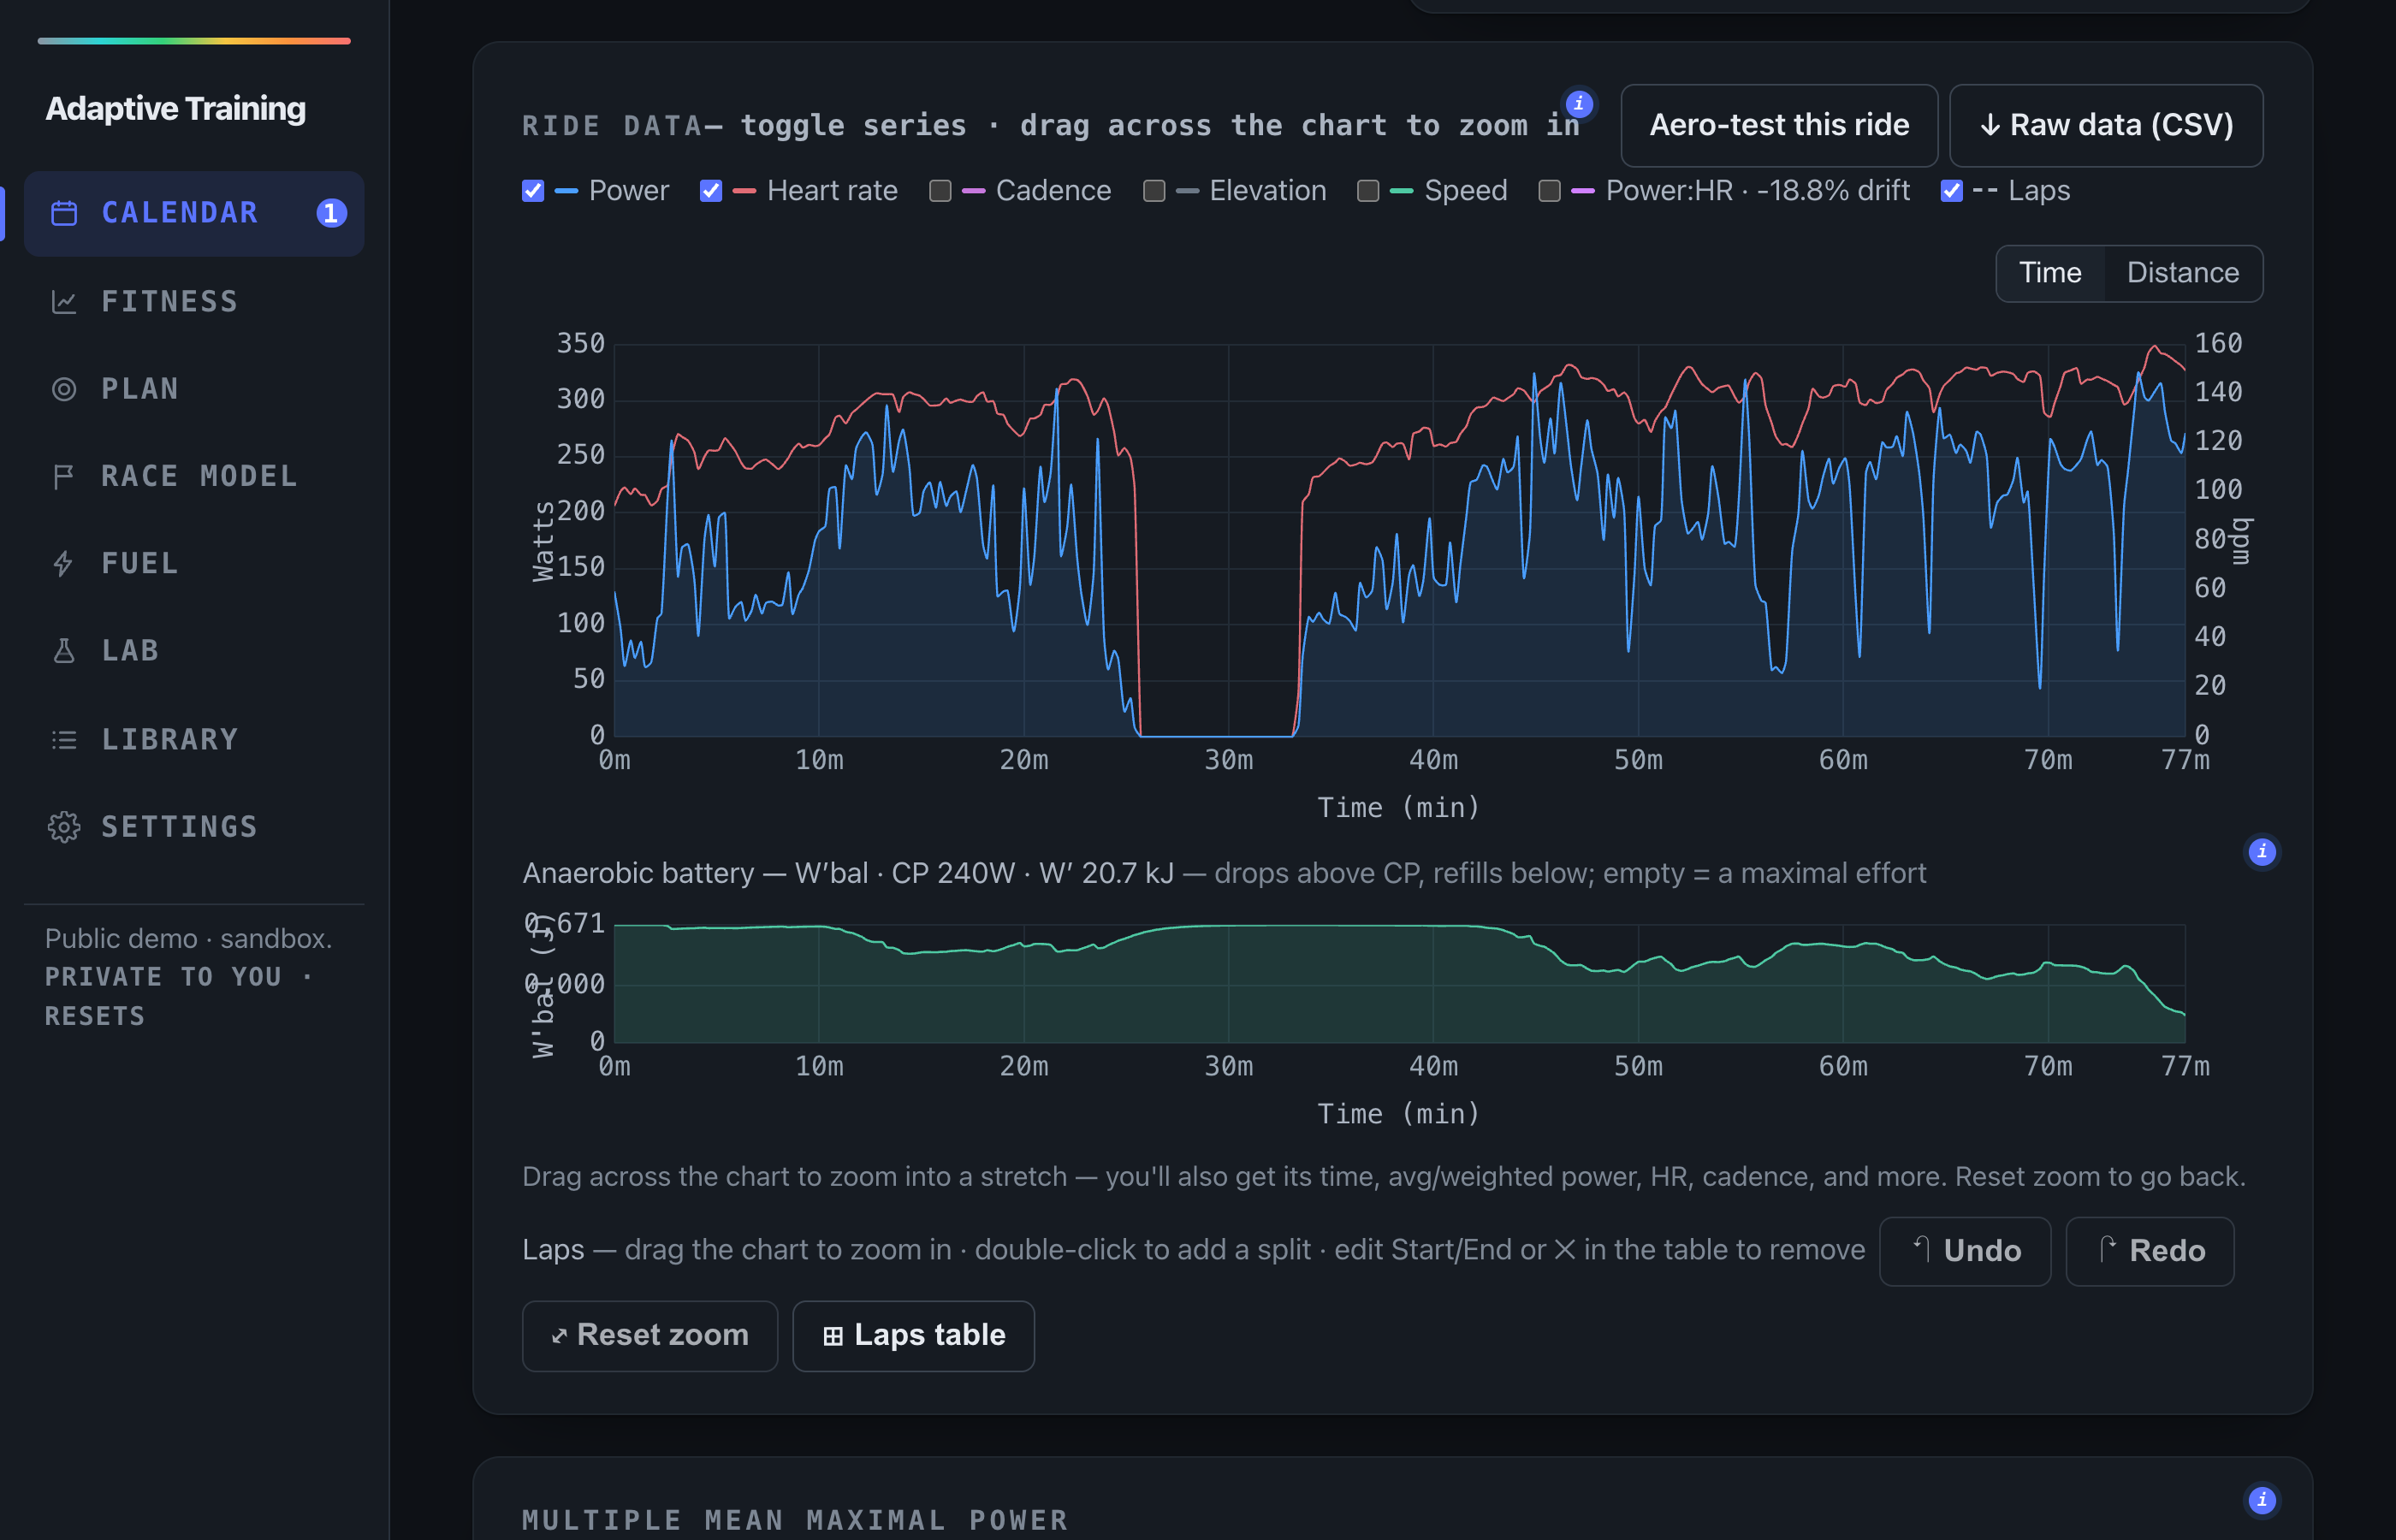Click the Undo button
The image size is (2396, 1540).
point(1965,1251)
